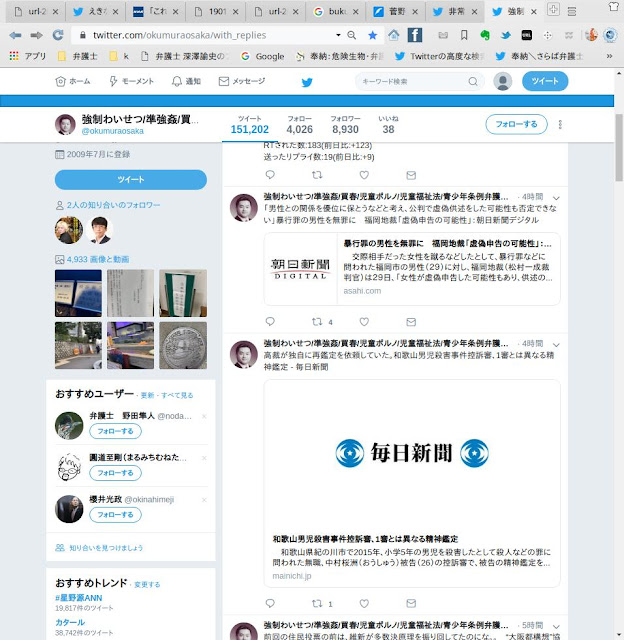Screen dimensions: 624x640
Task: Click the wide ツイート button in the left sidebar
Action: pyautogui.click(x=131, y=180)
